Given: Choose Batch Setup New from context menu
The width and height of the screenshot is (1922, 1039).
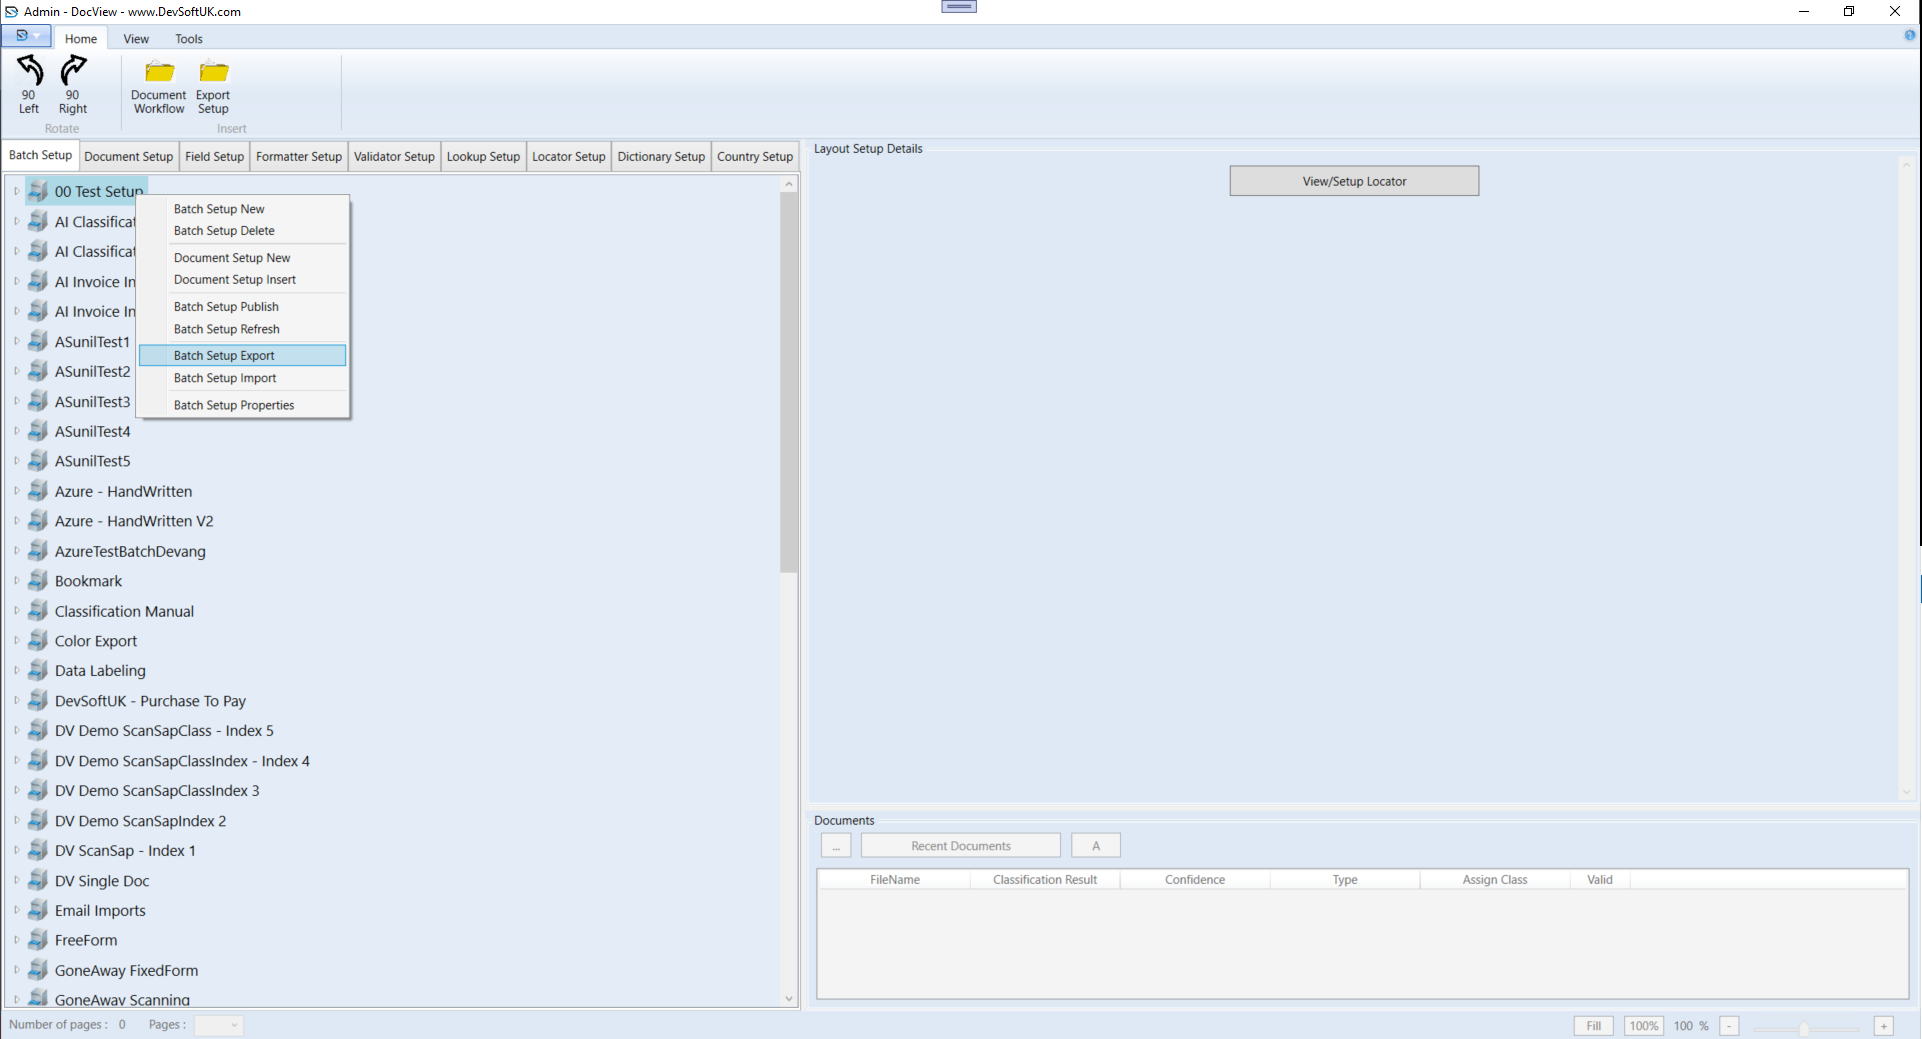Looking at the screenshot, I should [x=243, y=209].
